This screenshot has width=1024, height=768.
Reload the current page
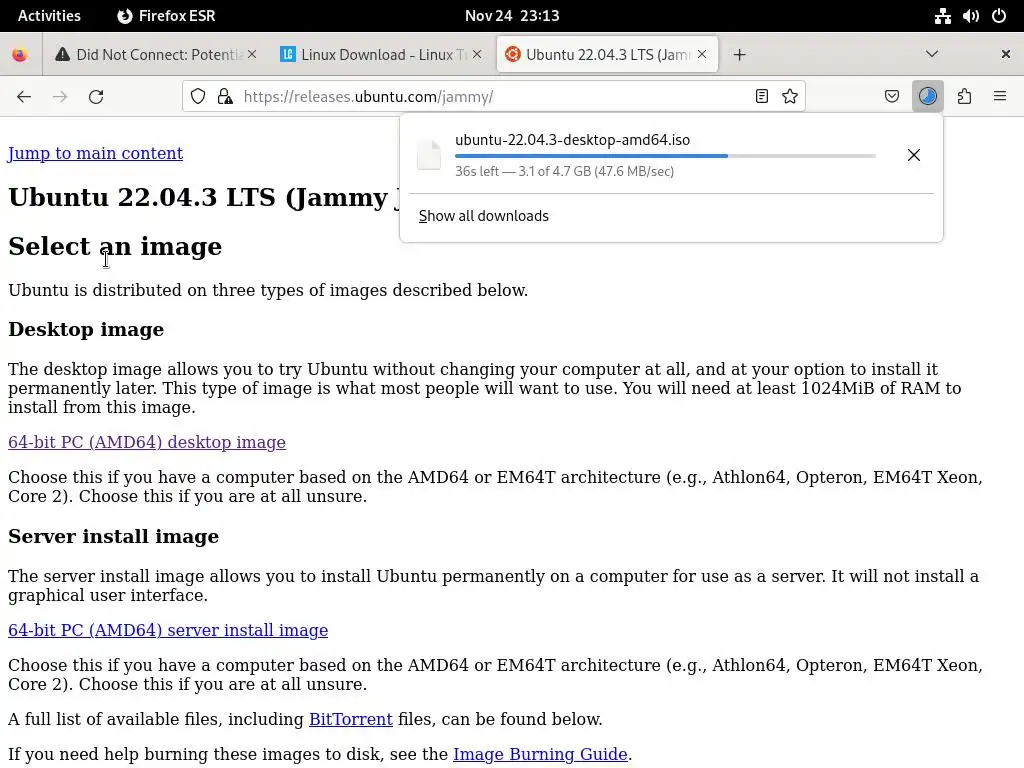coord(96,97)
